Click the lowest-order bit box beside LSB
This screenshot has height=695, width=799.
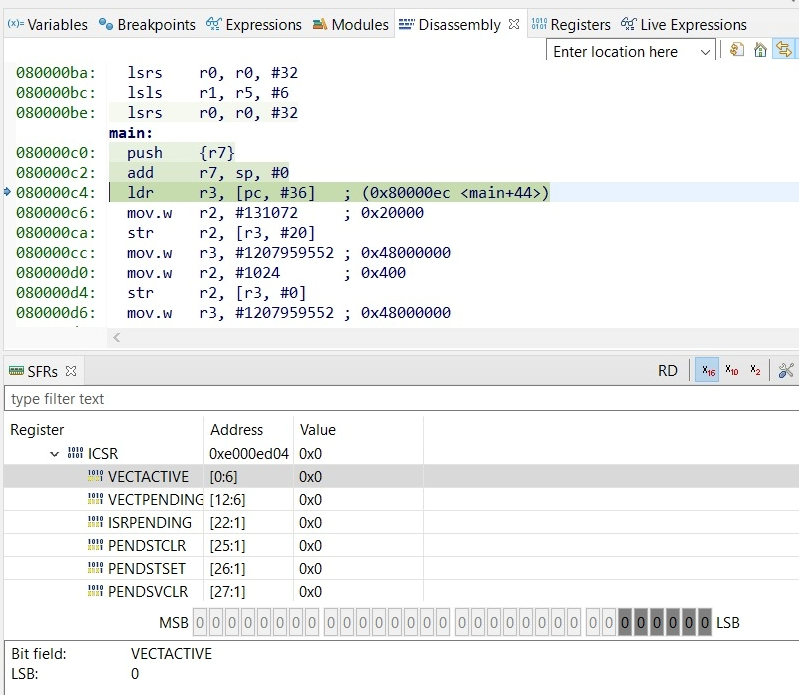705,622
